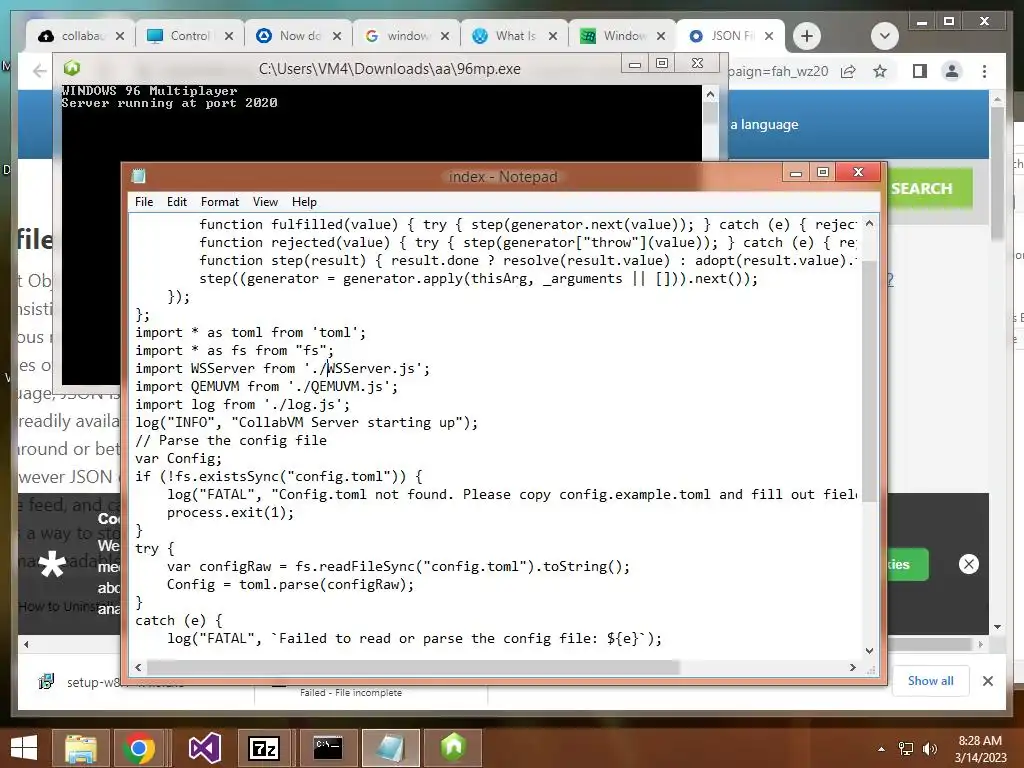Click Notepad horizontal scrollbar left arrow

click(138, 667)
